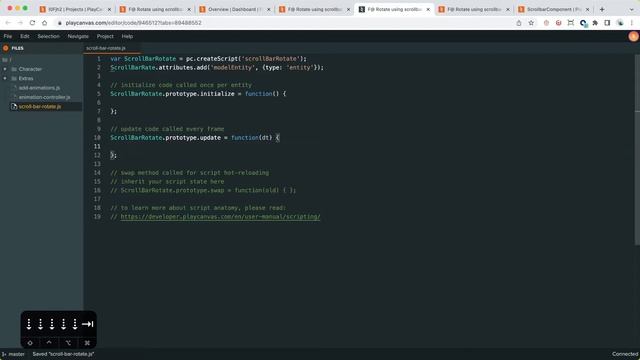Bookmark this page with the star icon

pos(531,23)
